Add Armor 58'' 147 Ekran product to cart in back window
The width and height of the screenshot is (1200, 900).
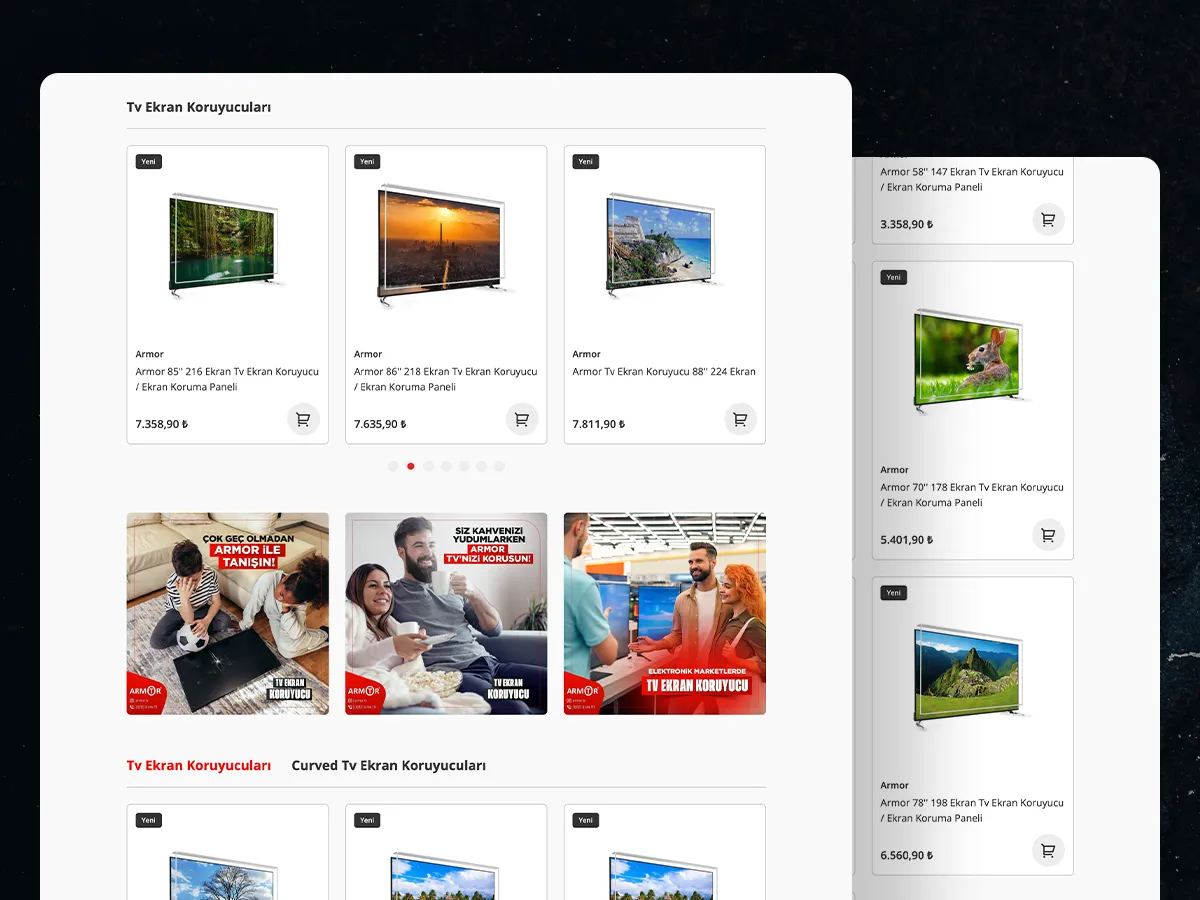(x=1048, y=219)
